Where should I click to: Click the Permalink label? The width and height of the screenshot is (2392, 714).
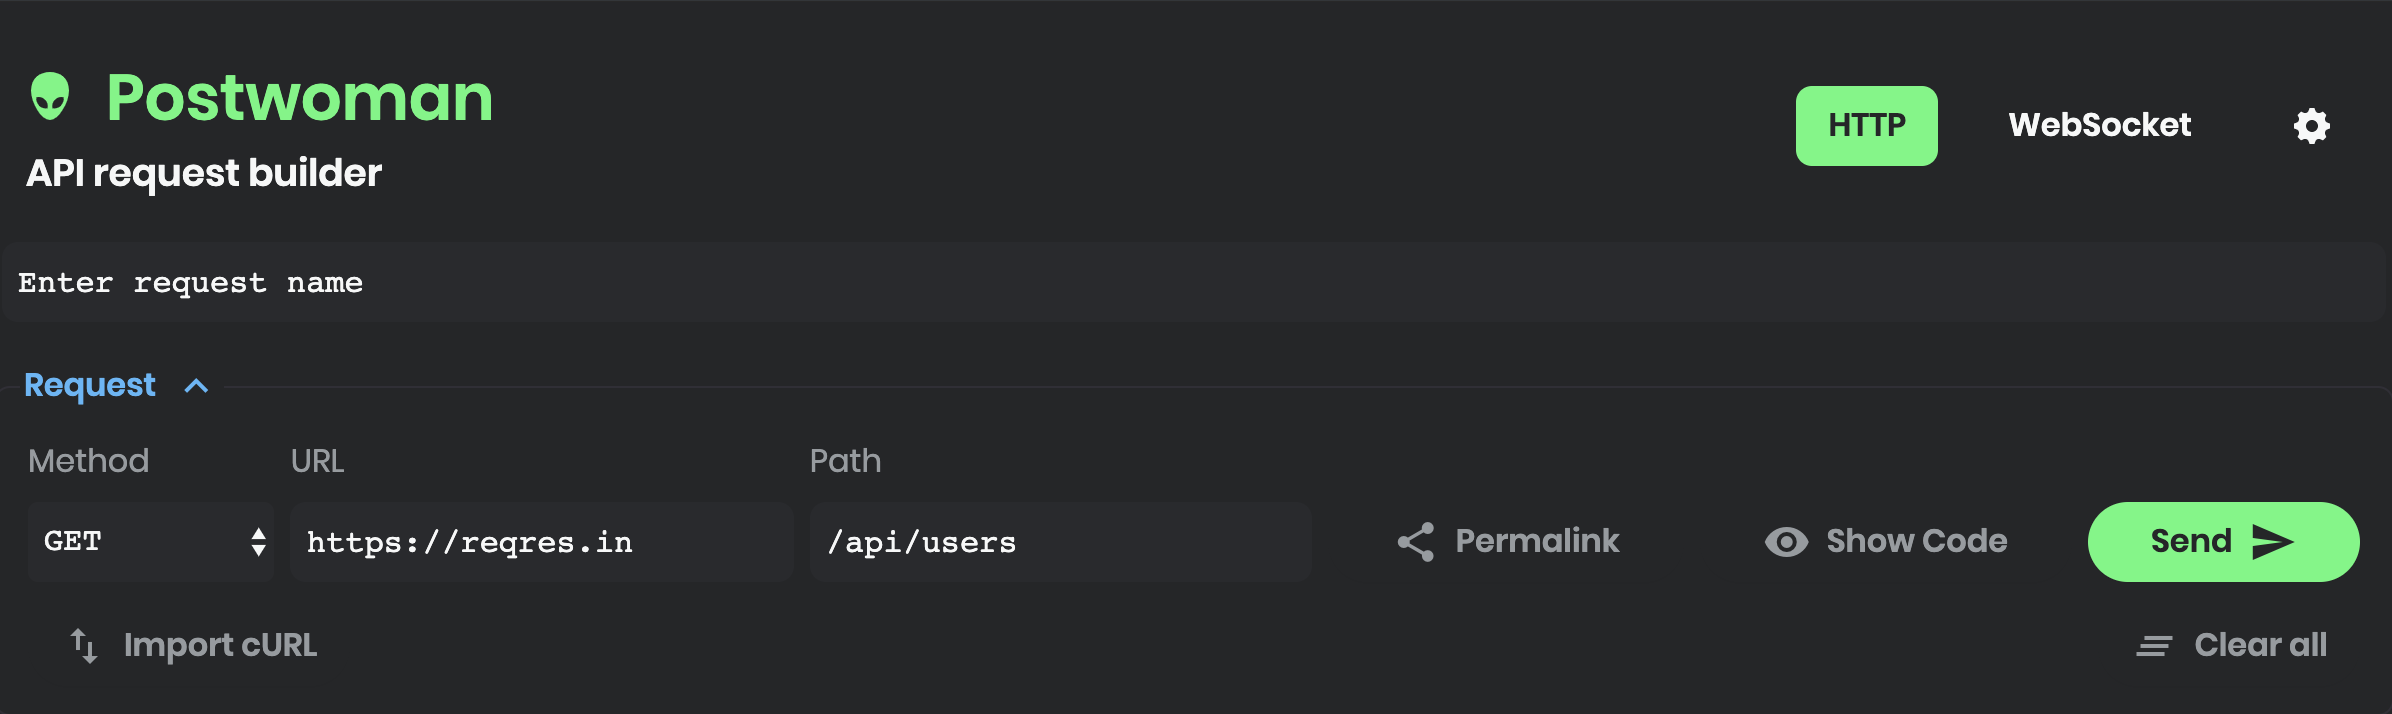tap(1538, 541)
